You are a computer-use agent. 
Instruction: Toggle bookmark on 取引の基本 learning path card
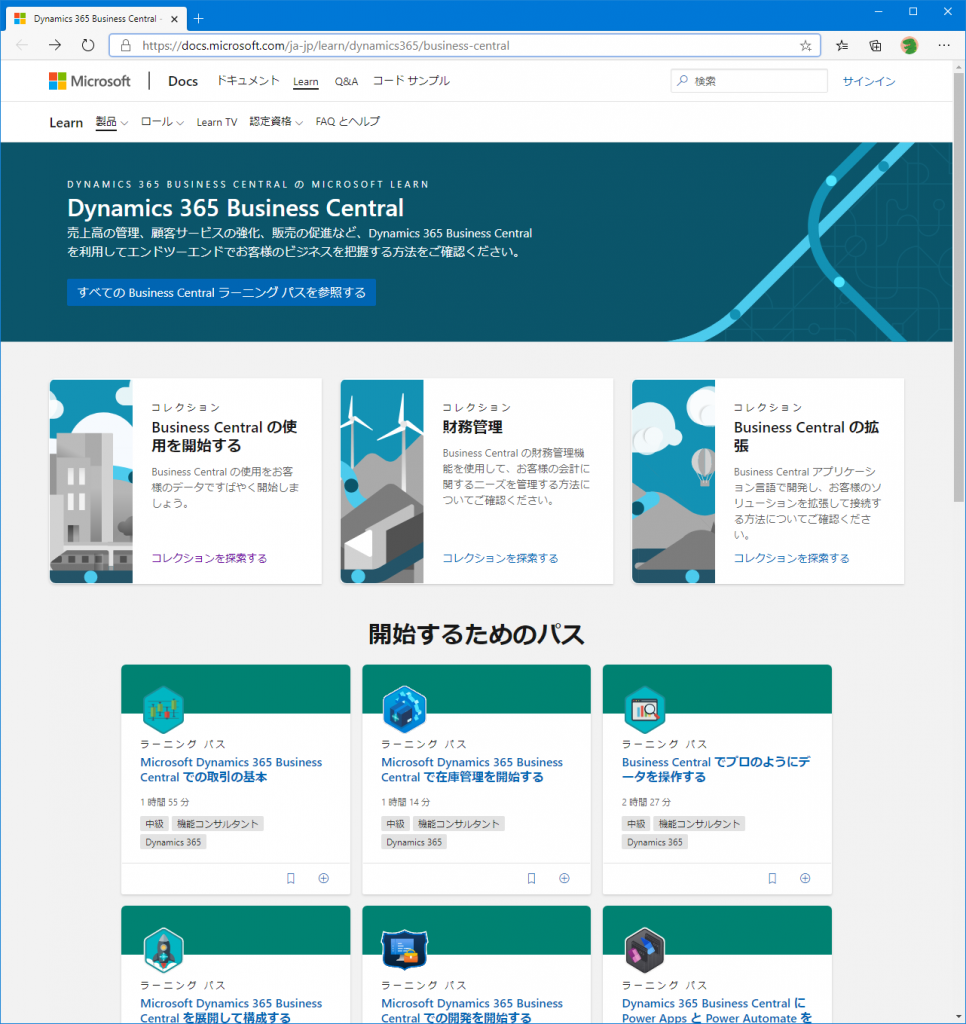pos(291,878)
